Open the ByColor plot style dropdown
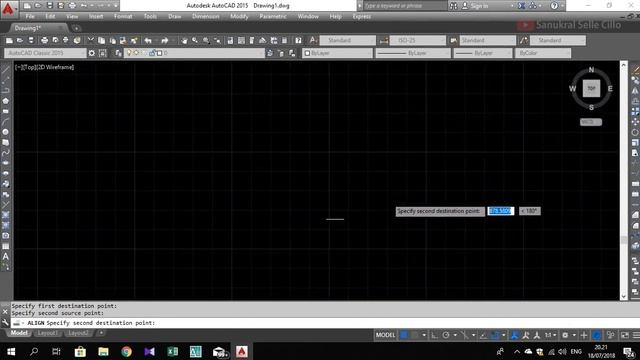The image size is (640, 360). 542,53
